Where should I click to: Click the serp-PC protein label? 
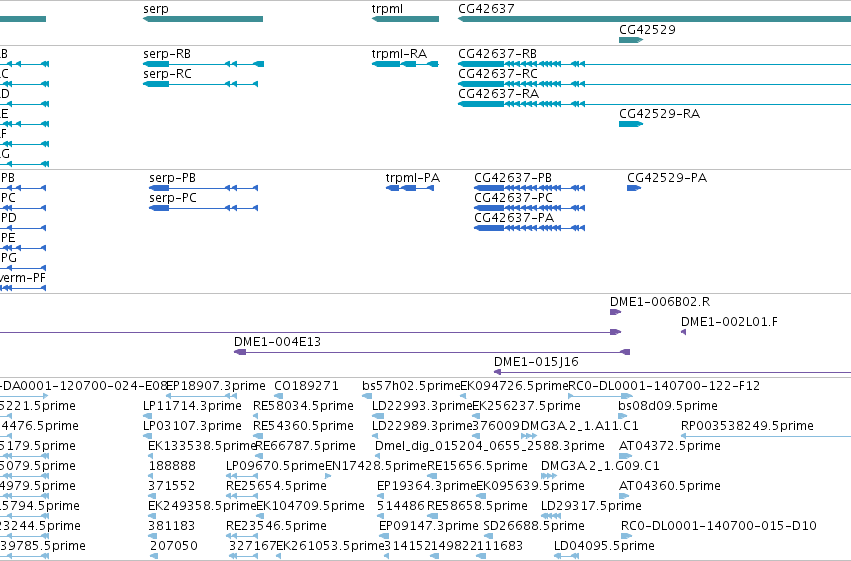tap(173, 198)
